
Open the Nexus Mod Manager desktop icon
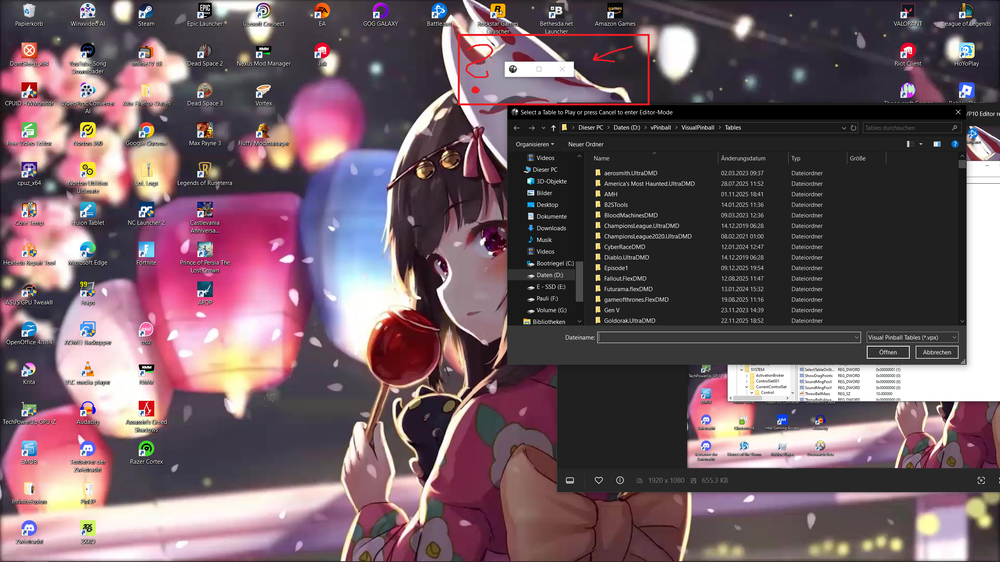tap(263, 55)
